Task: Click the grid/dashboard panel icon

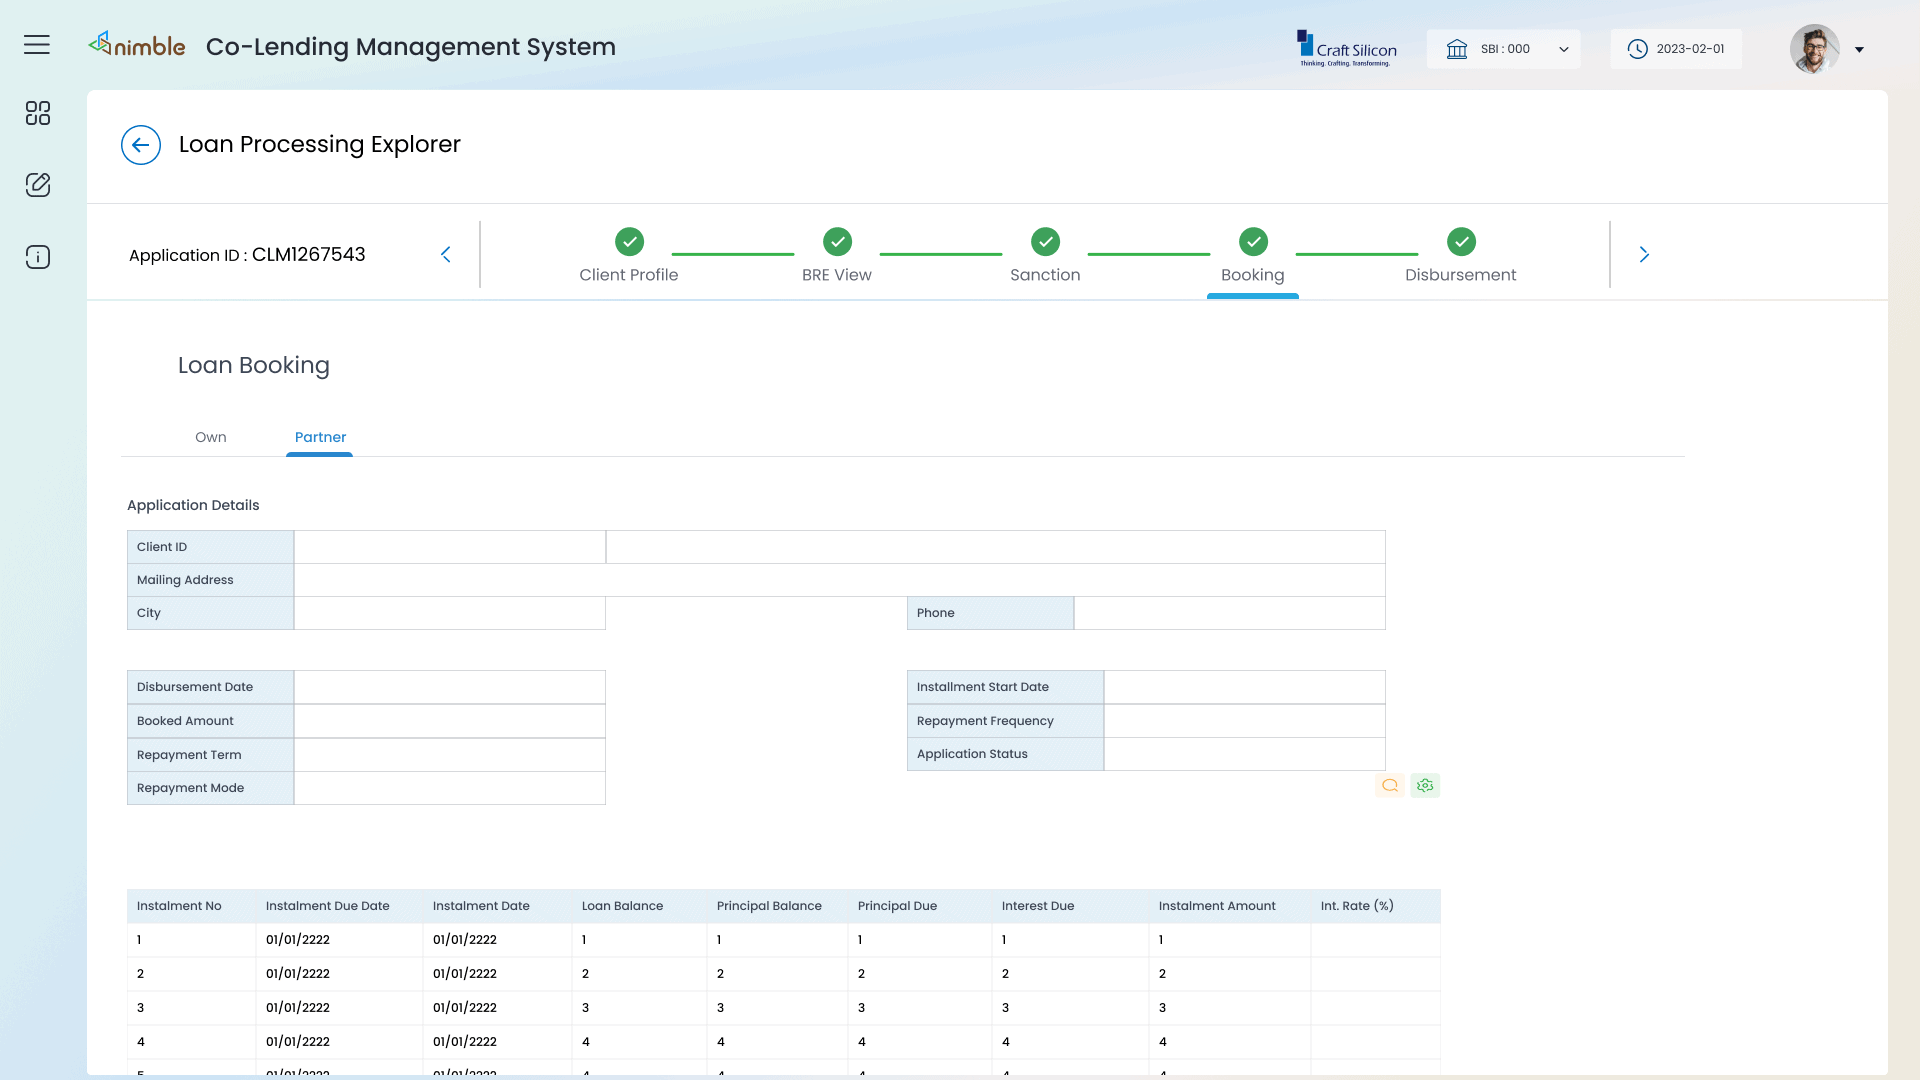Action: tap(37, 112)
